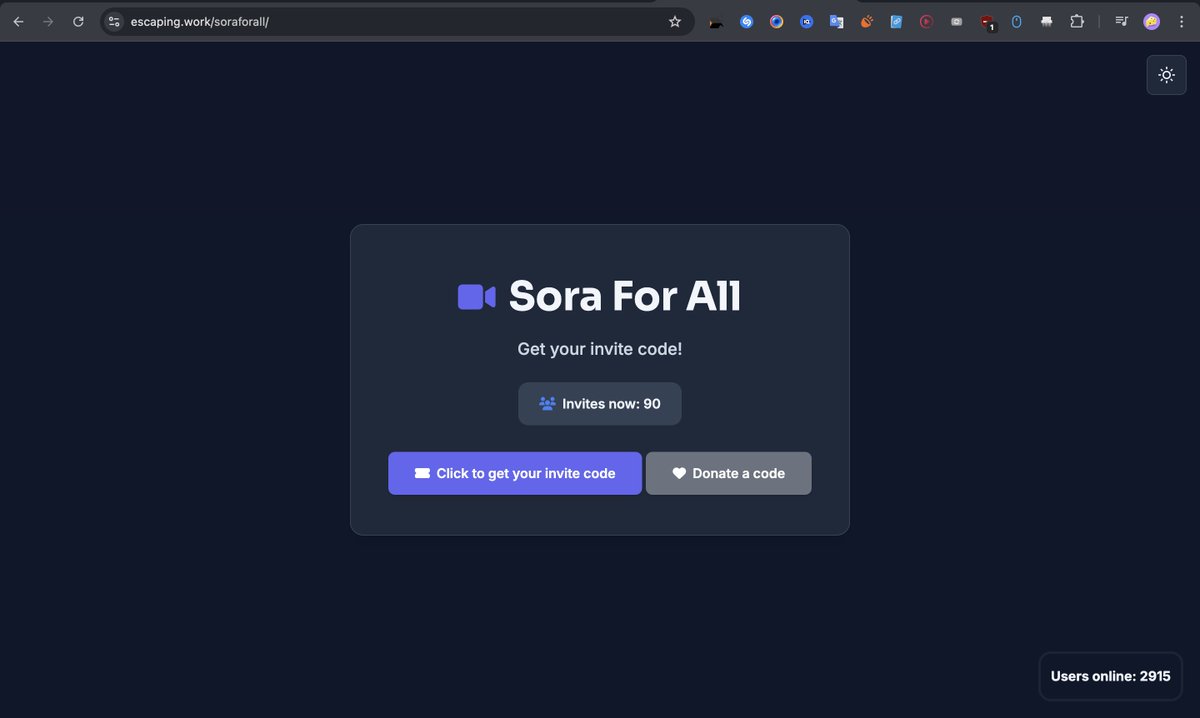
Task: Click the Donate a code button
Action: (729, 473)
